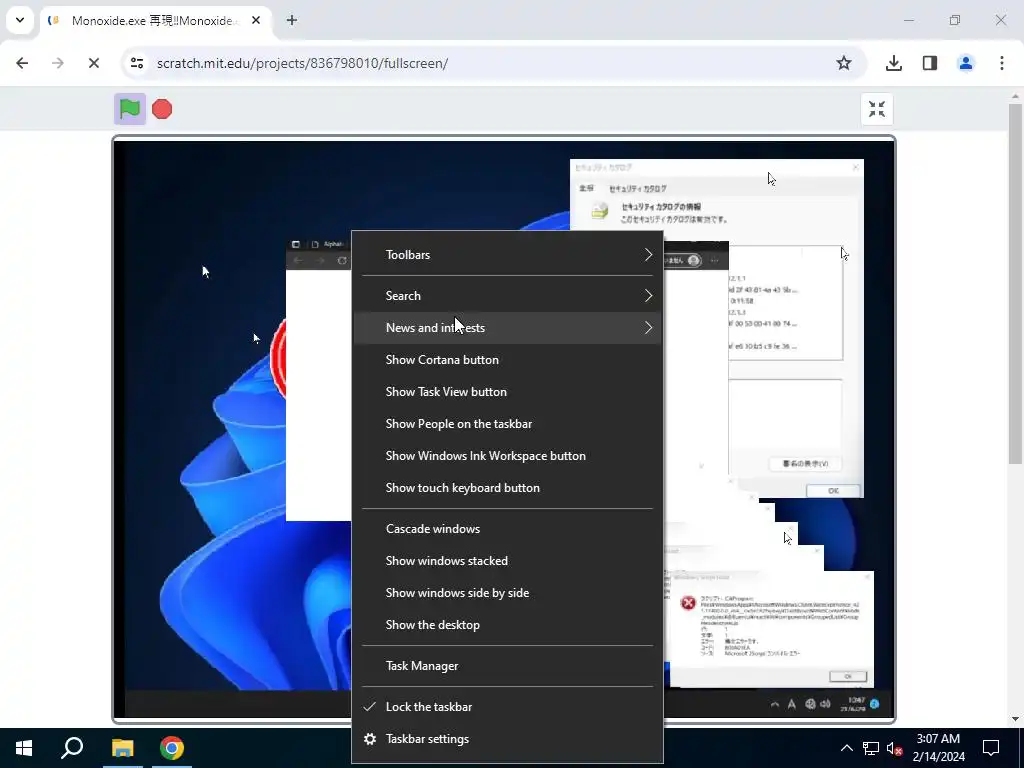The image size is (1024, 768).
Task: View site information icon in address bar
Action: (x=136, y=63)
